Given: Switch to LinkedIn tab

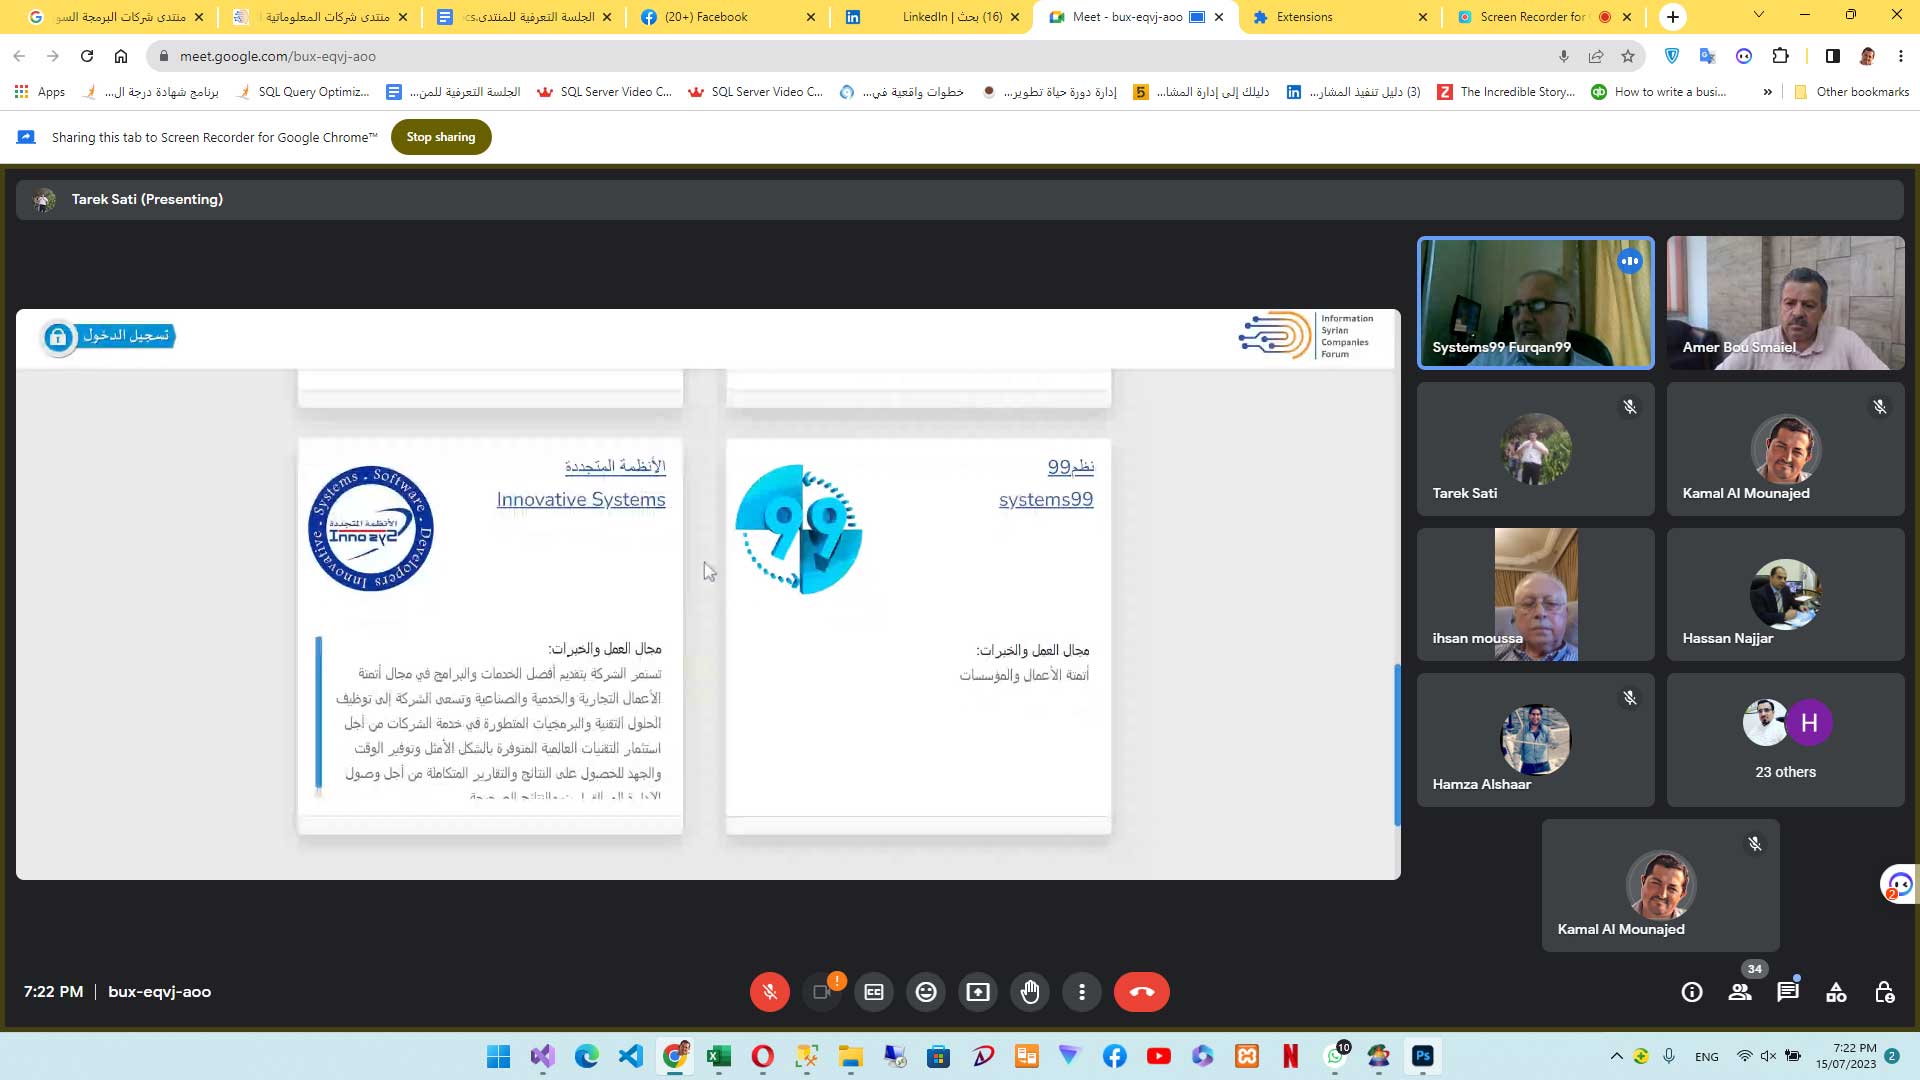Looking at the screenshot, I should 931,17.
